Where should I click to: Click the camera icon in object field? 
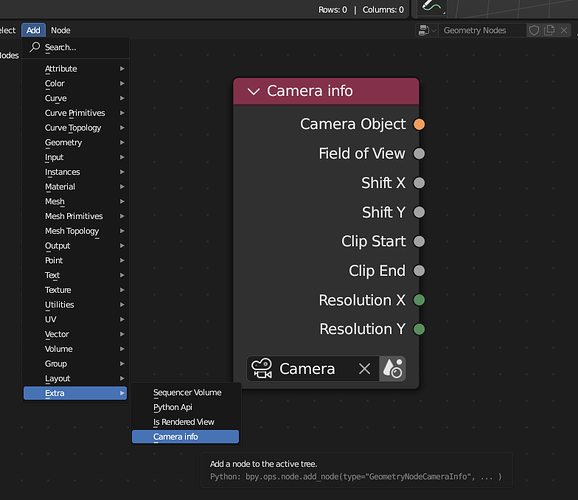coord(262,369)
